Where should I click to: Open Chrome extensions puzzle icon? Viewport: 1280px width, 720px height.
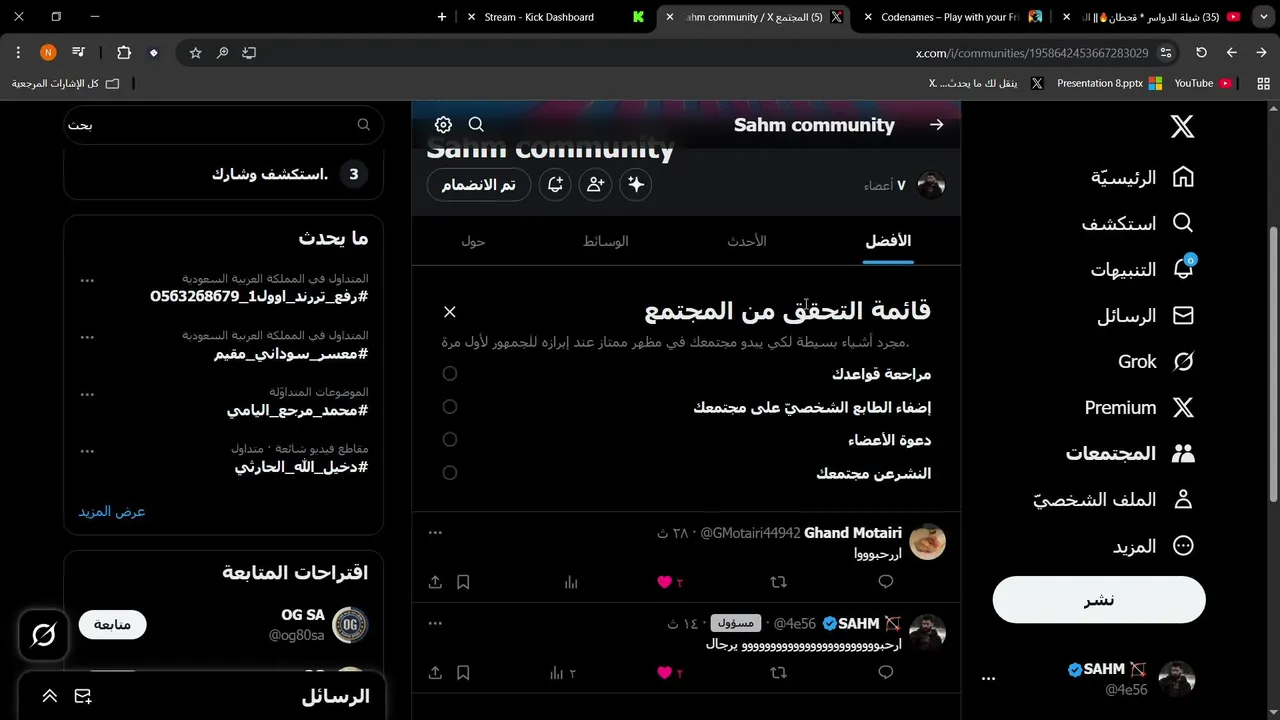pyautogui.click(x=124, y=52)
